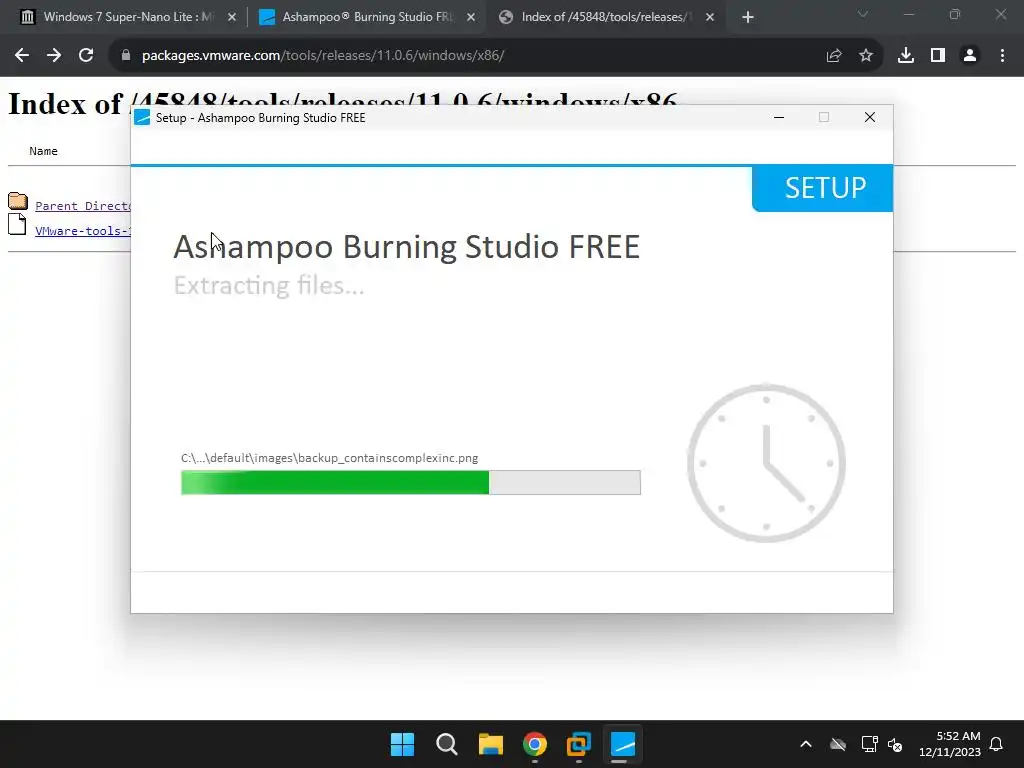The image size is (1024, 768).
Task: Click the green extraction progress bar
Action: pos(411,483)
